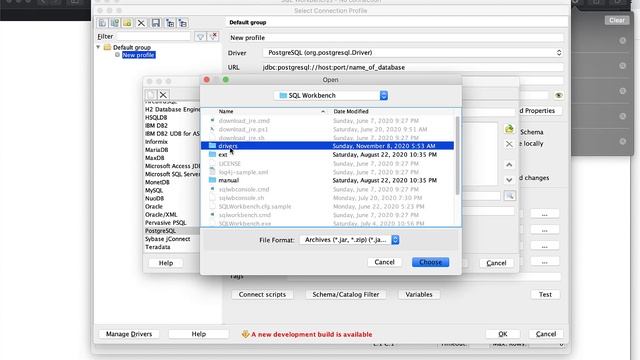Click Clear in the notification panel

617,20
